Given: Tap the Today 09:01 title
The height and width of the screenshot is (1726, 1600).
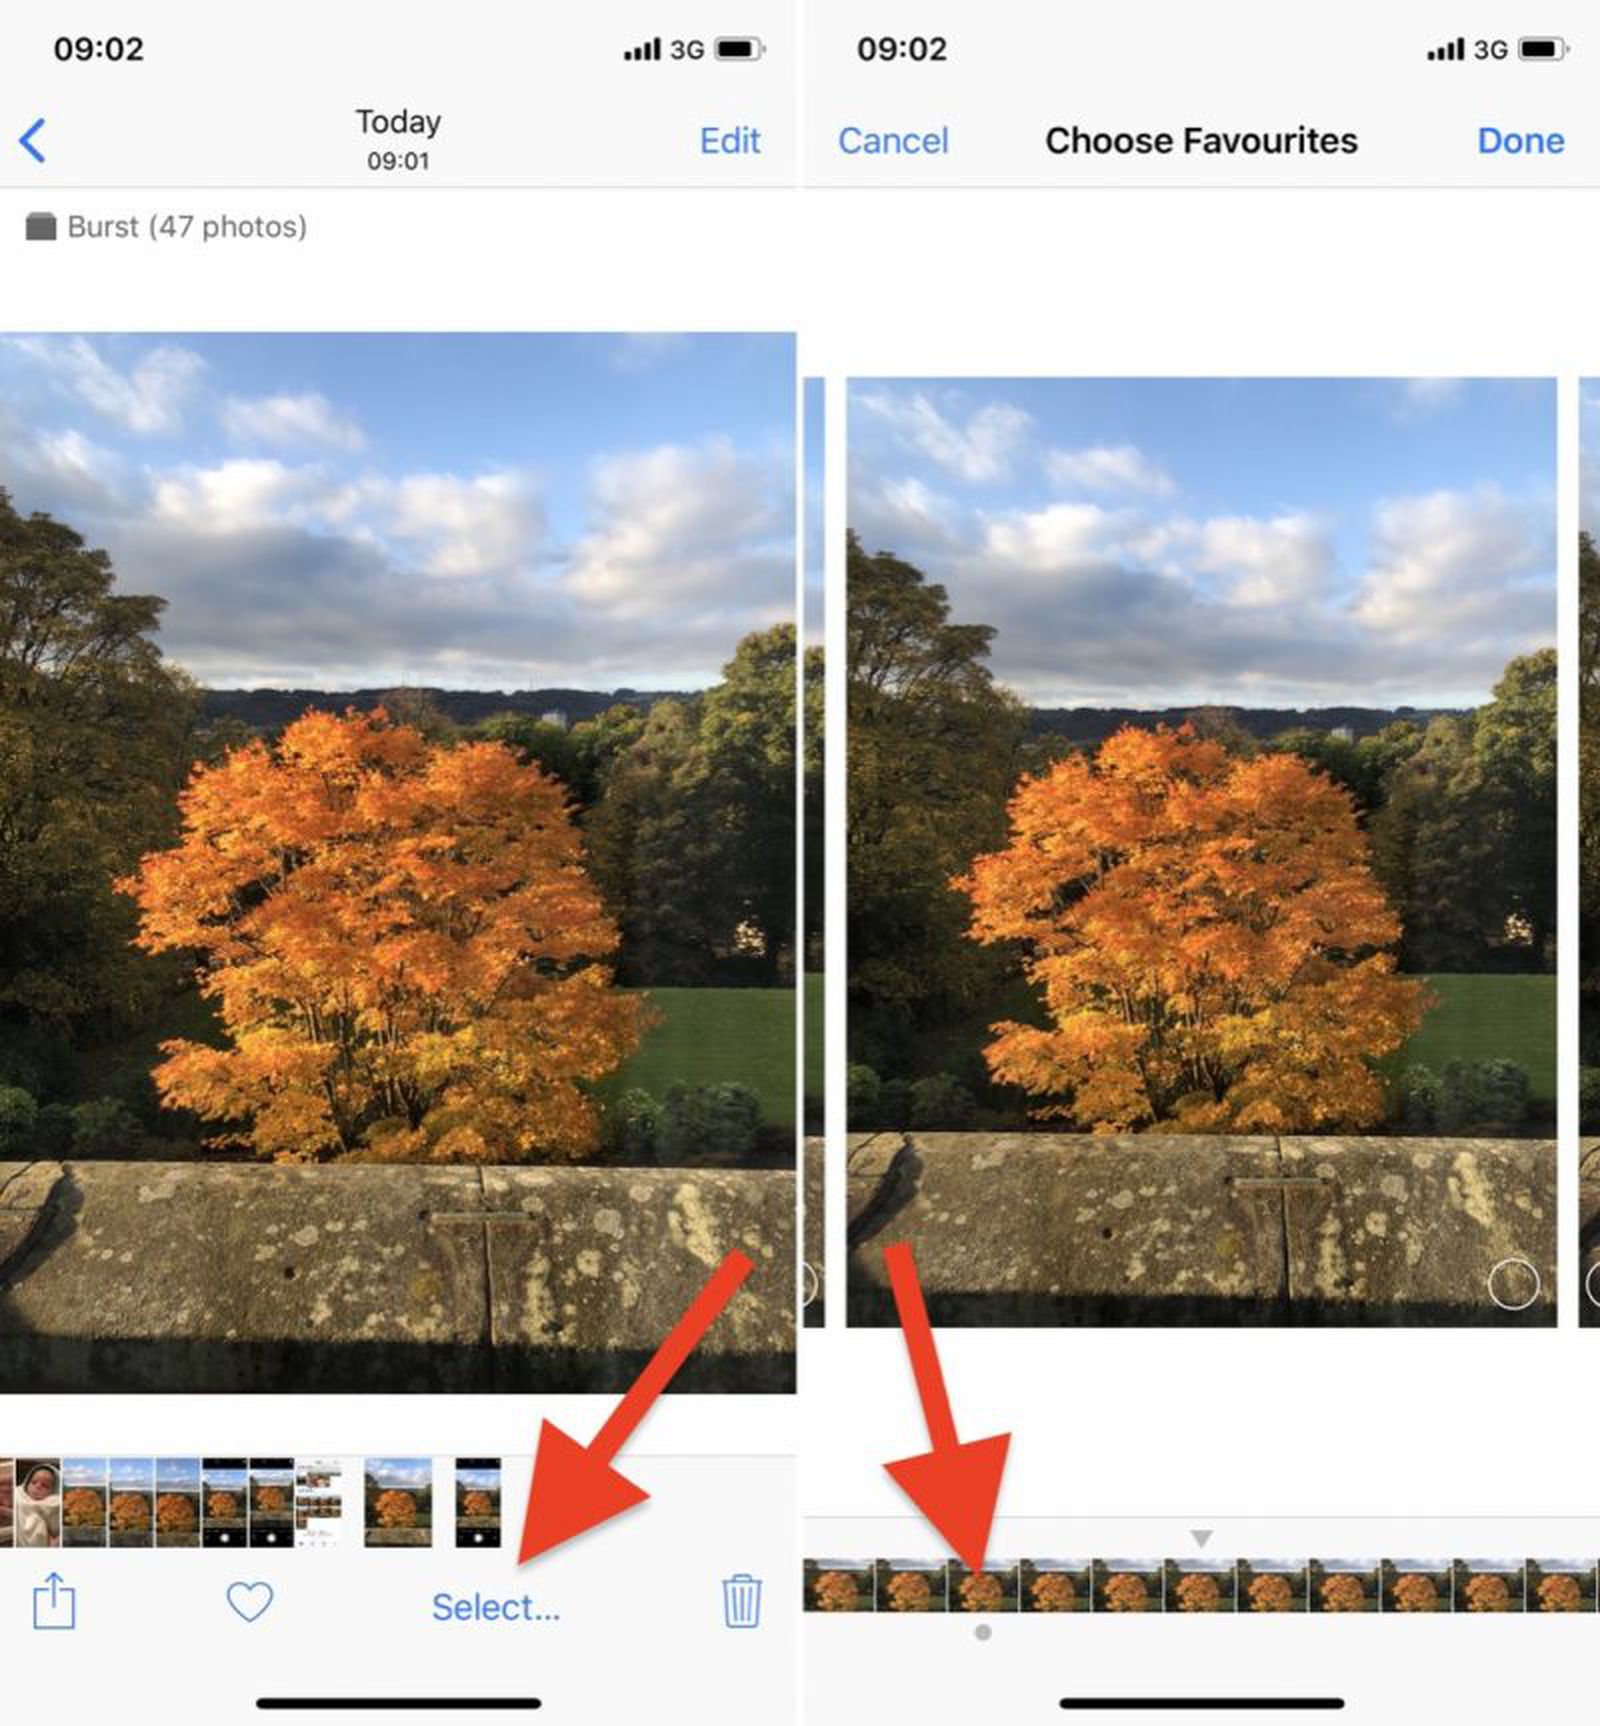Looking at the screenshot, I should [398, 139].
